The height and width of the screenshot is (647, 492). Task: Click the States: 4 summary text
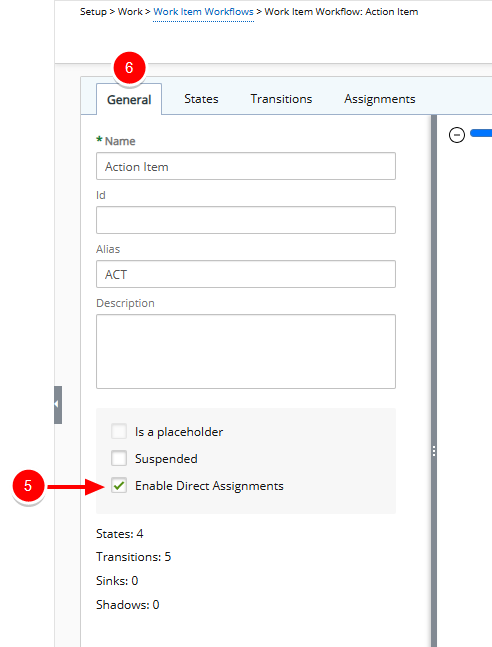[120, 534]
